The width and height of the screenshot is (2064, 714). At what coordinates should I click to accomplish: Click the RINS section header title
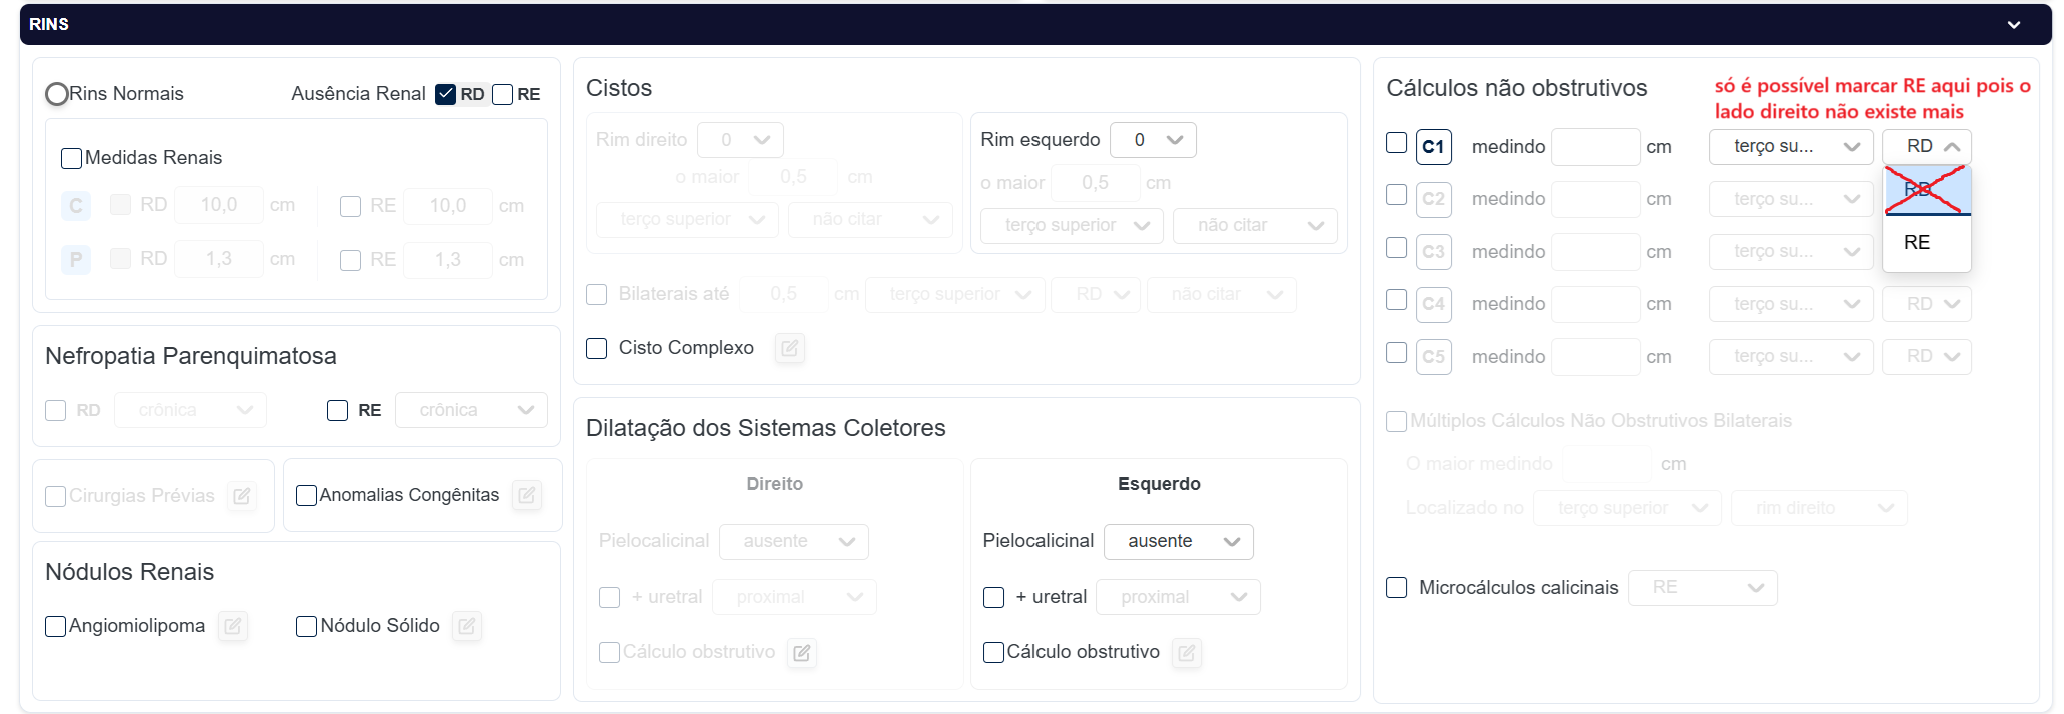[x=49, y=24]
